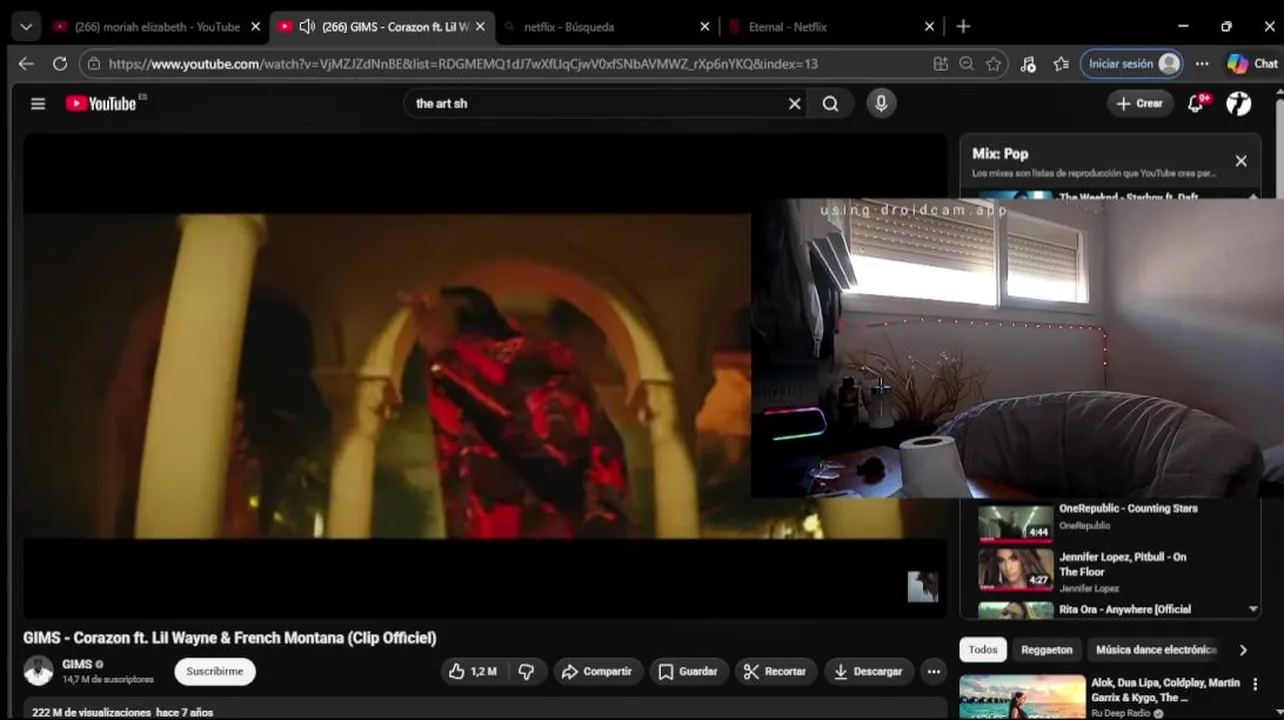Go back to the previous page

point(26,64)
